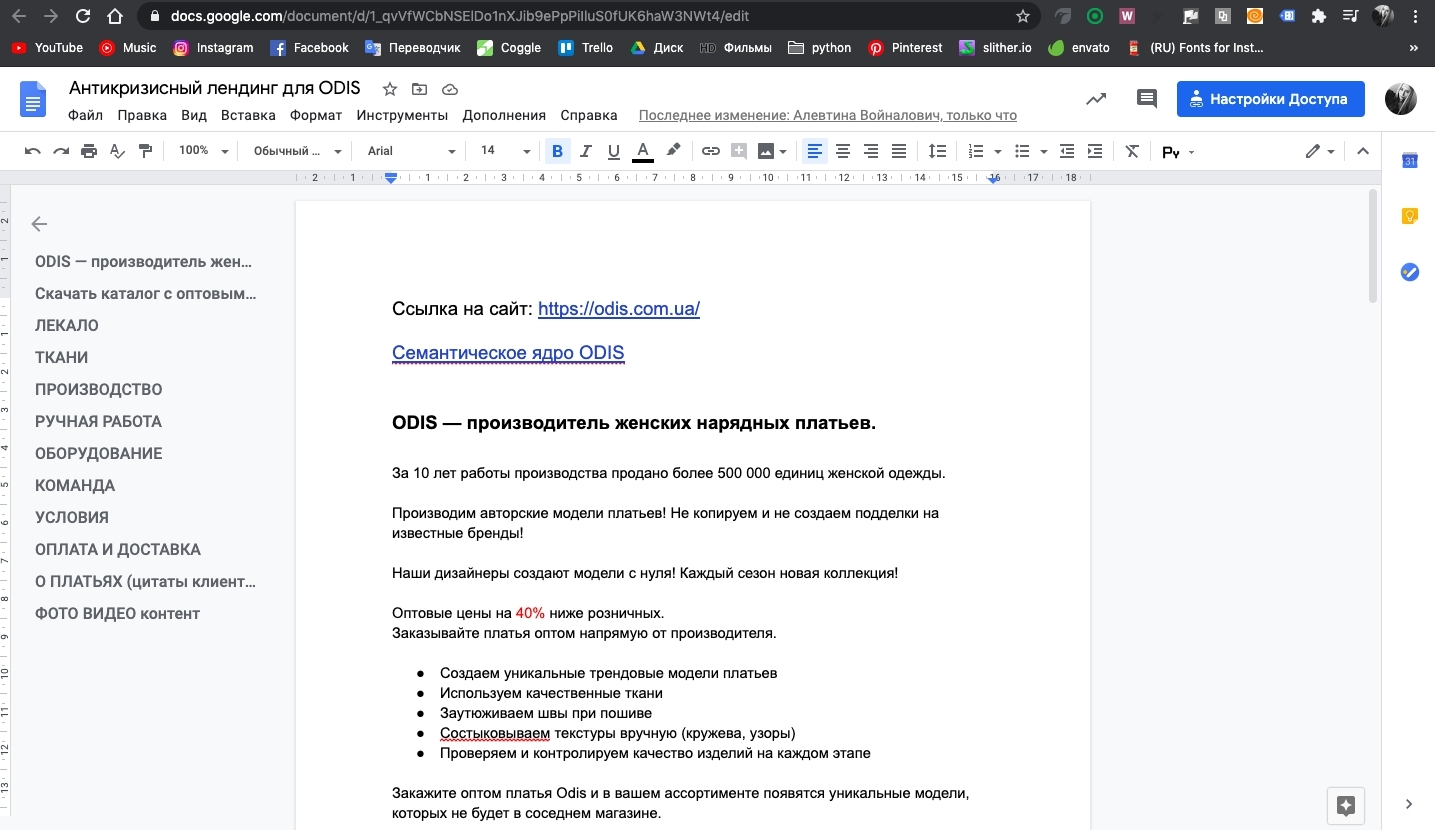Open the comment history icon

(1146, 99)
